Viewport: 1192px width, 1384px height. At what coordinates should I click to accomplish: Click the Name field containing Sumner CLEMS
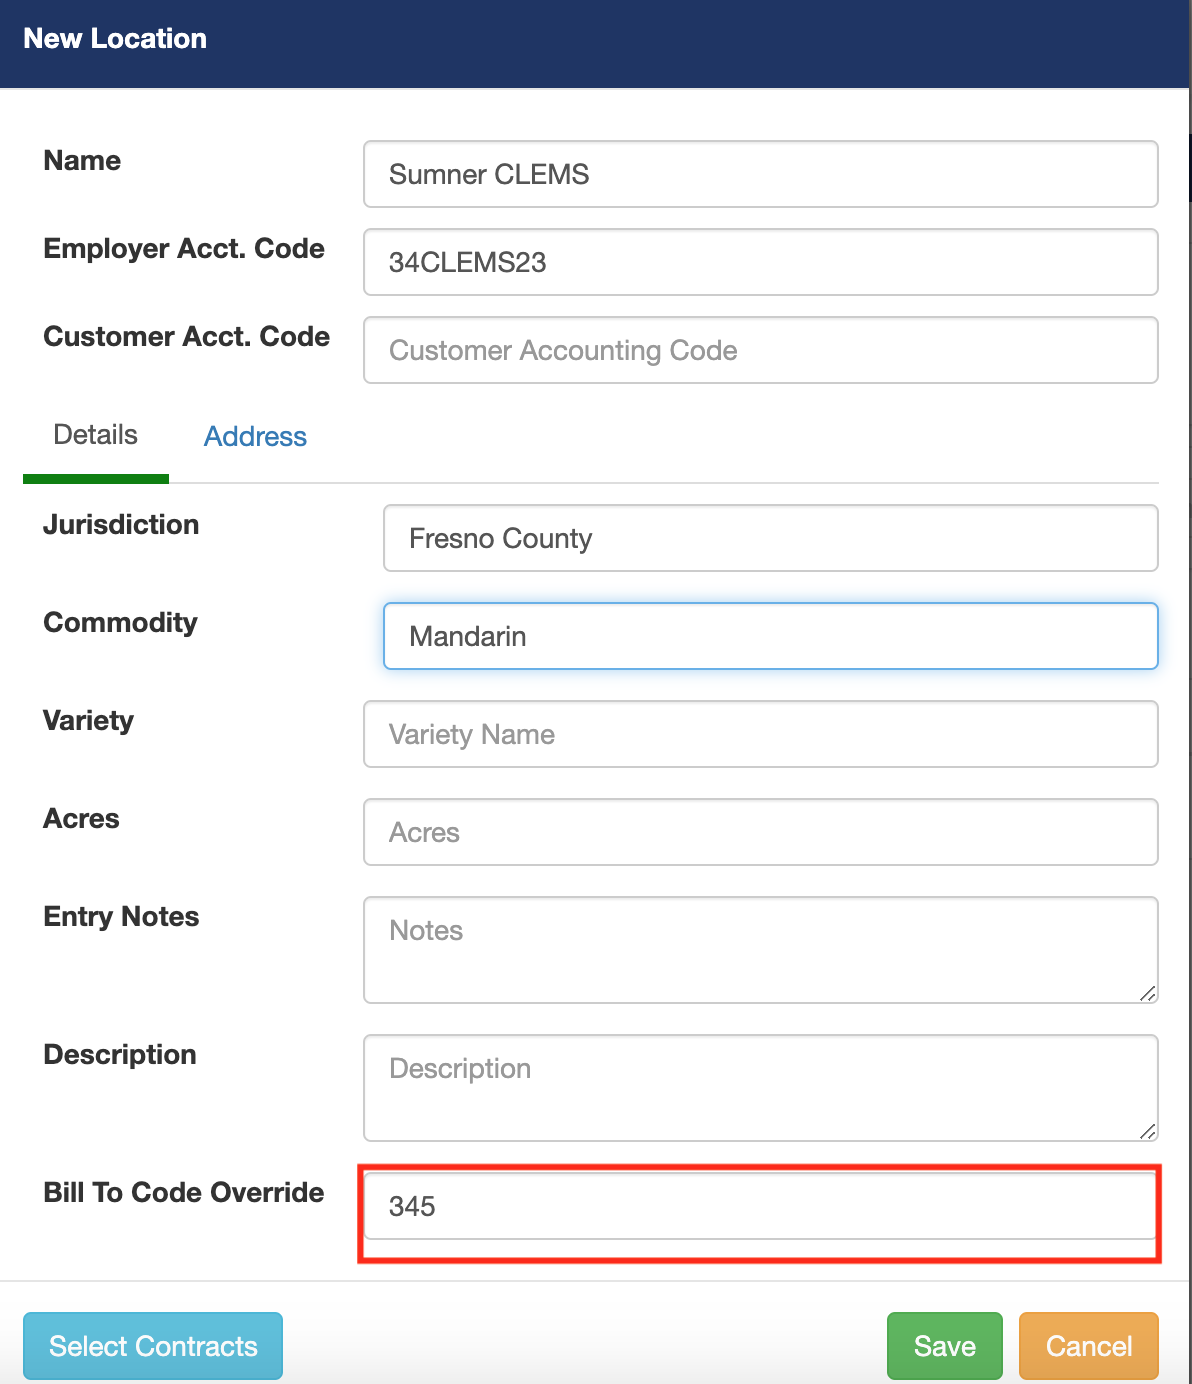pos(760,174)
